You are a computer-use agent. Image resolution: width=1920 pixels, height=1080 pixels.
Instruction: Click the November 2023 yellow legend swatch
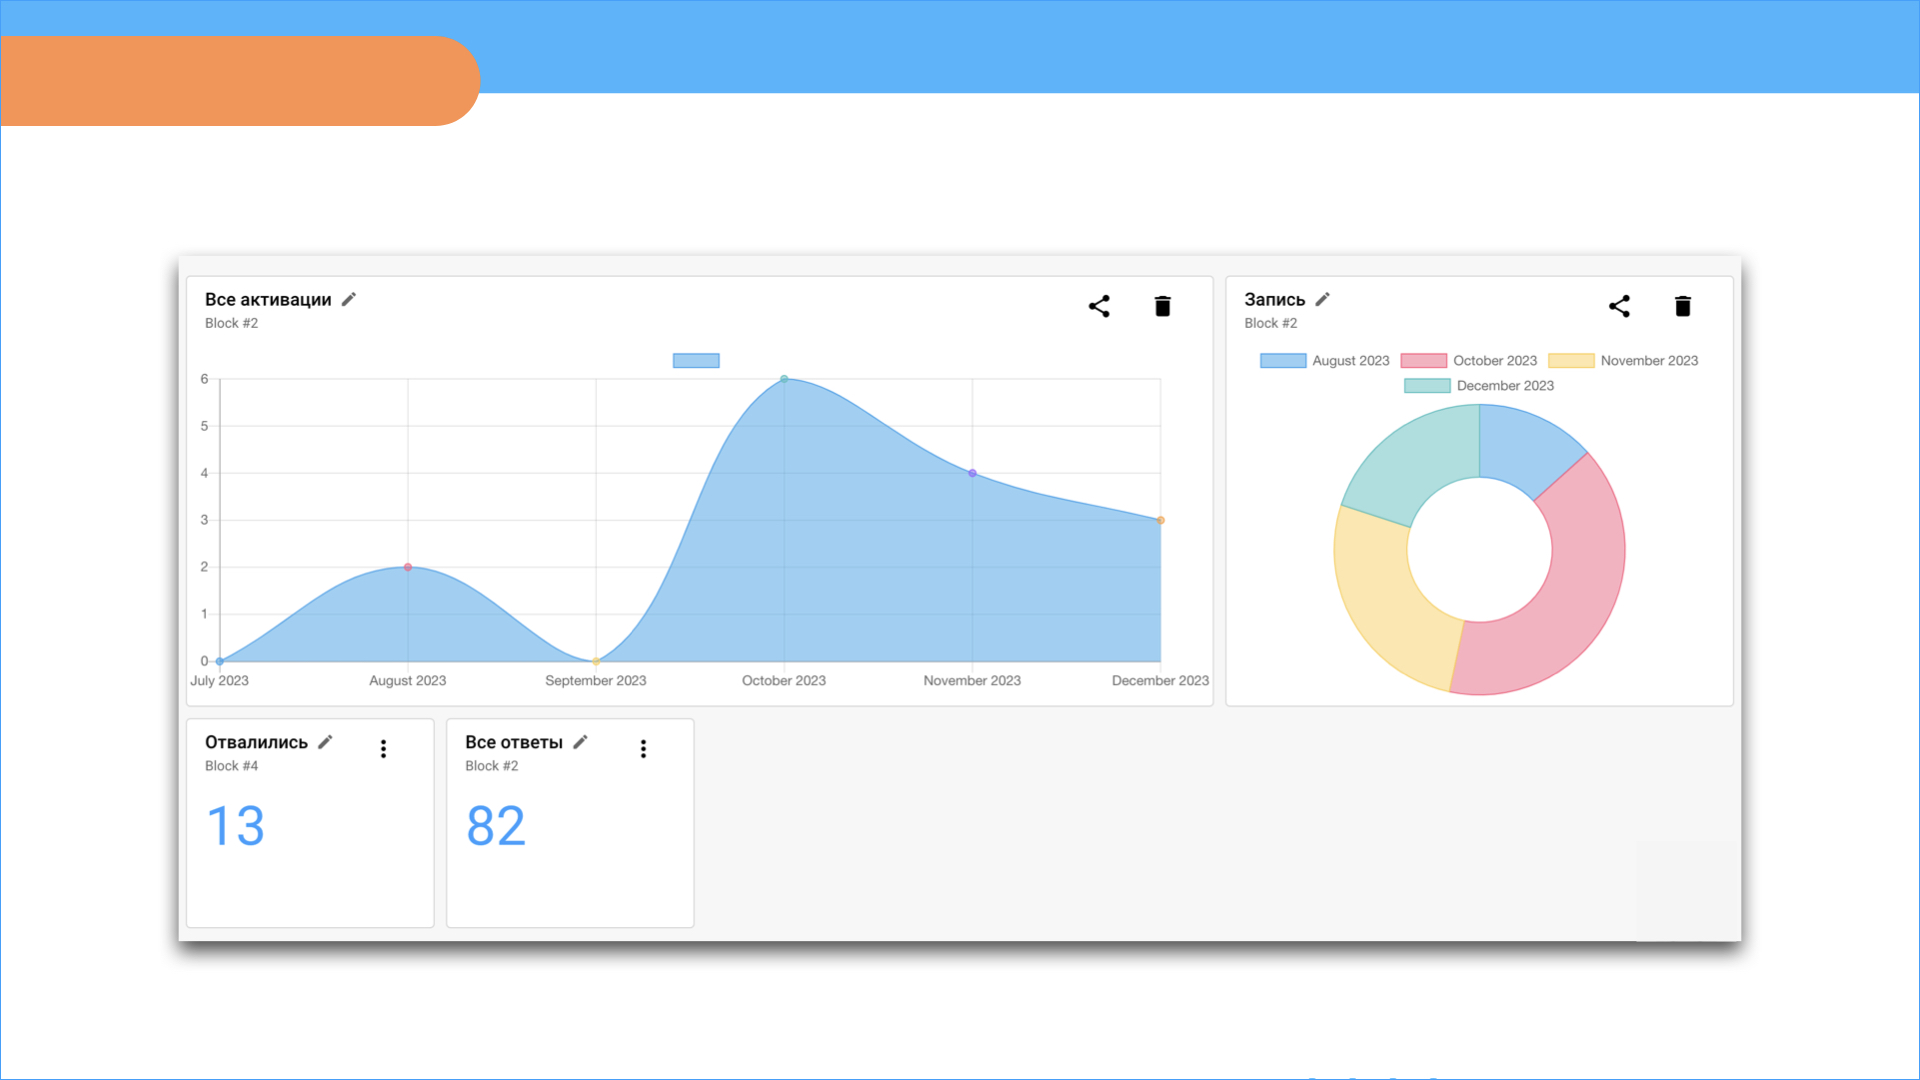[1571, 360]
